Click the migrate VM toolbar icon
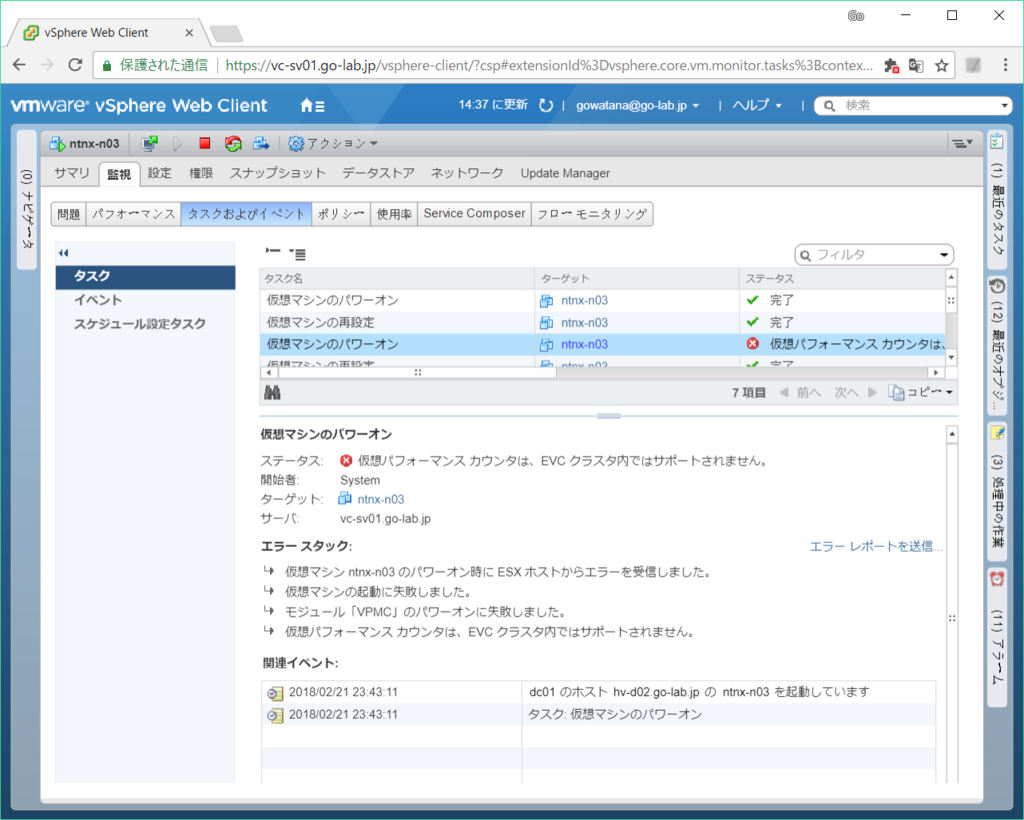 [261, 143]
